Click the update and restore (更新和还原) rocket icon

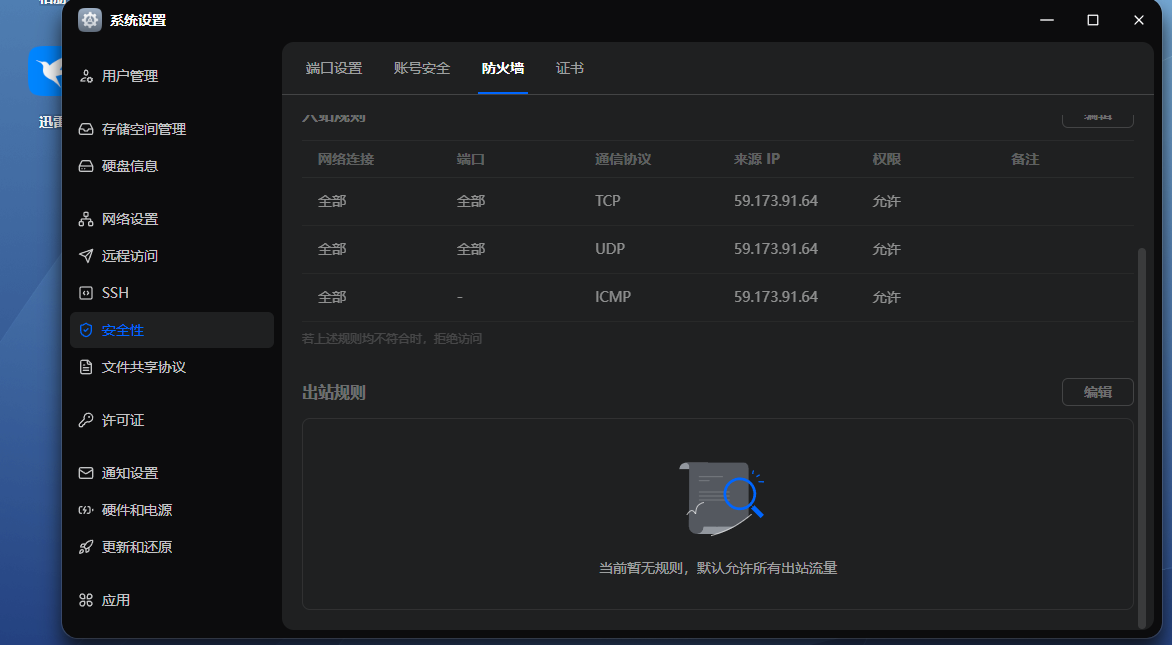86,547
